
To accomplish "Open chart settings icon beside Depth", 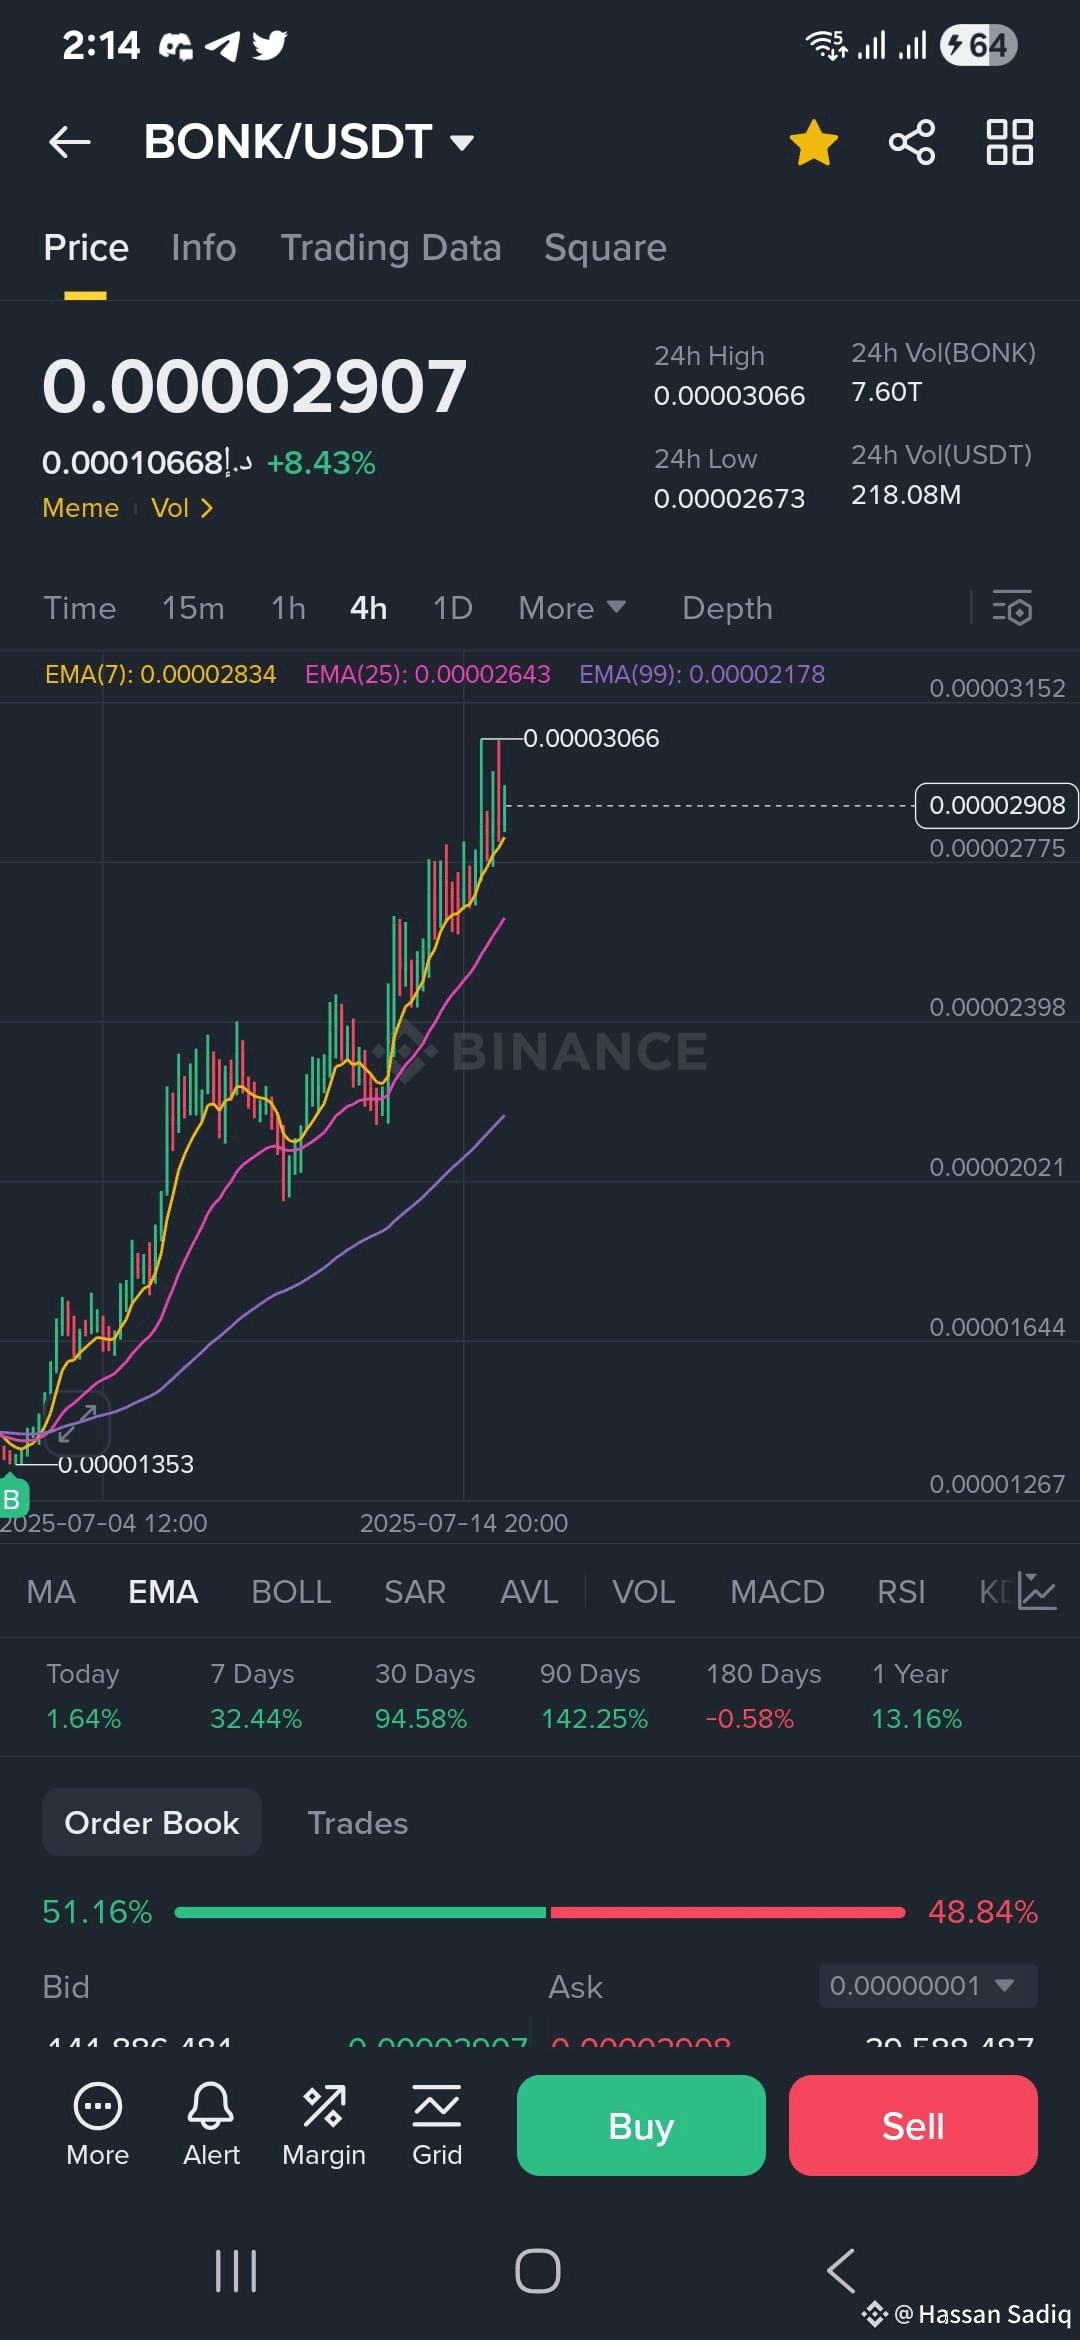I will (1012, 608).
